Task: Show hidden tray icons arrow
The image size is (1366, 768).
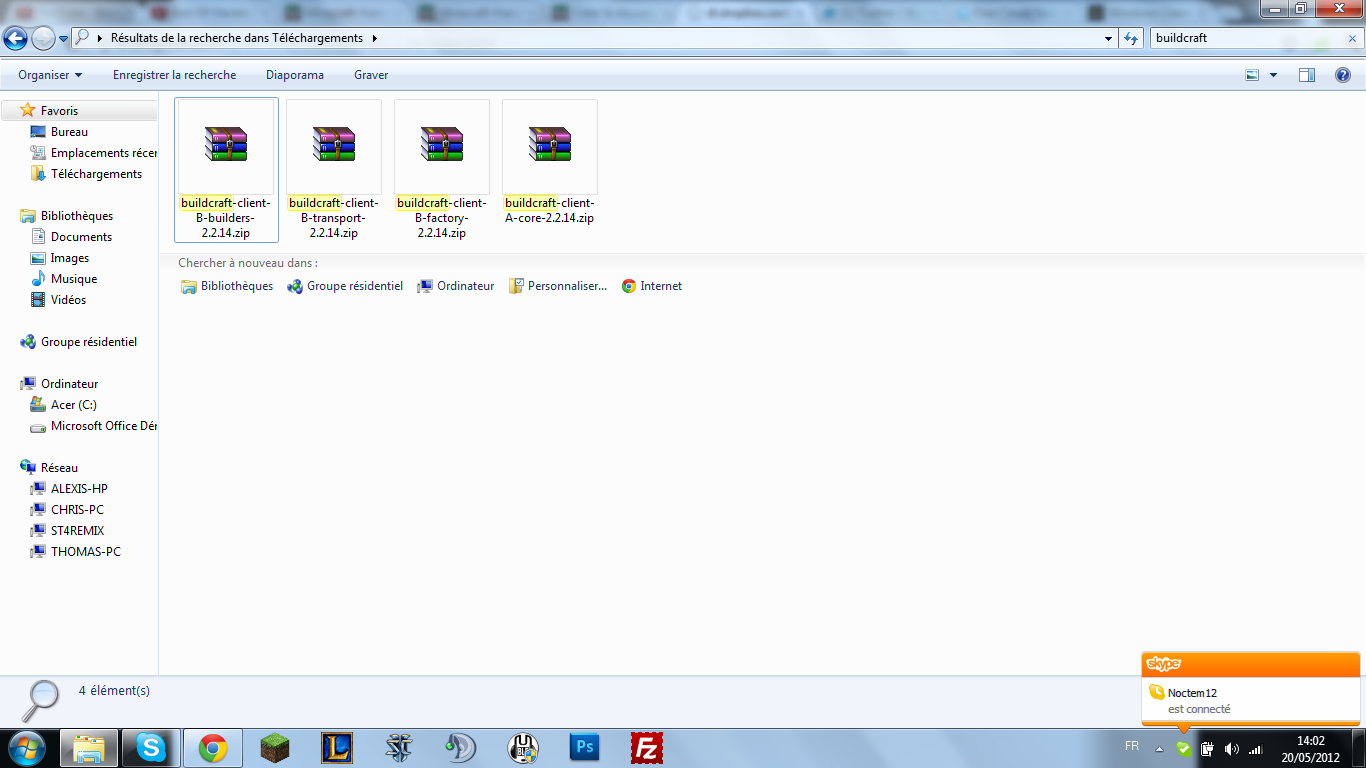Action: [x=1159, y=748]
